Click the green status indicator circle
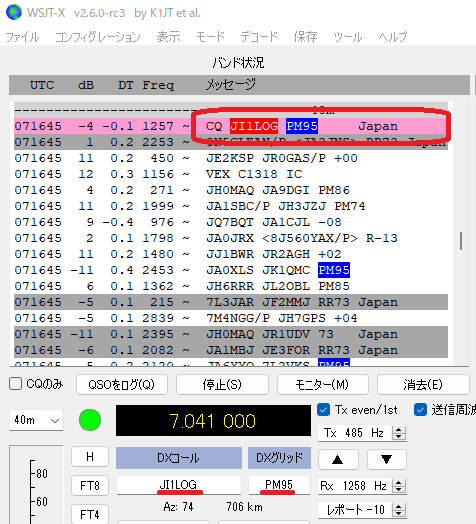The image size is (476, 524). click(x=90, y=420)
